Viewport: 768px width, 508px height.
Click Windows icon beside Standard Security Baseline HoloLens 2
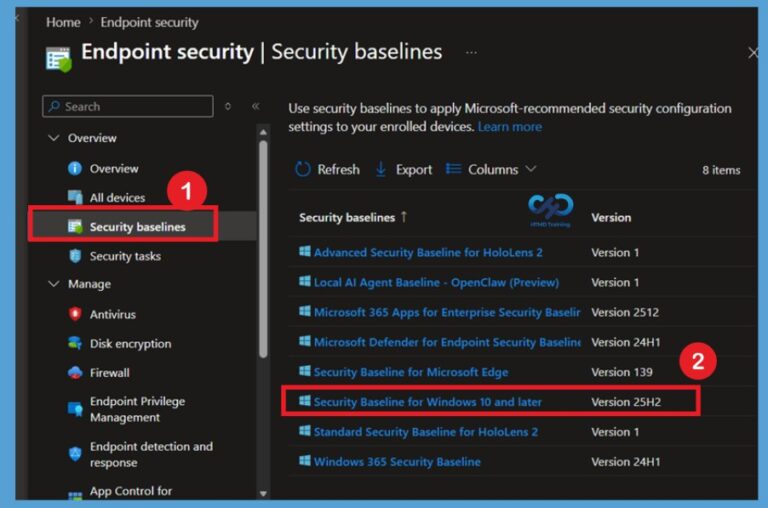coord(305,431)
